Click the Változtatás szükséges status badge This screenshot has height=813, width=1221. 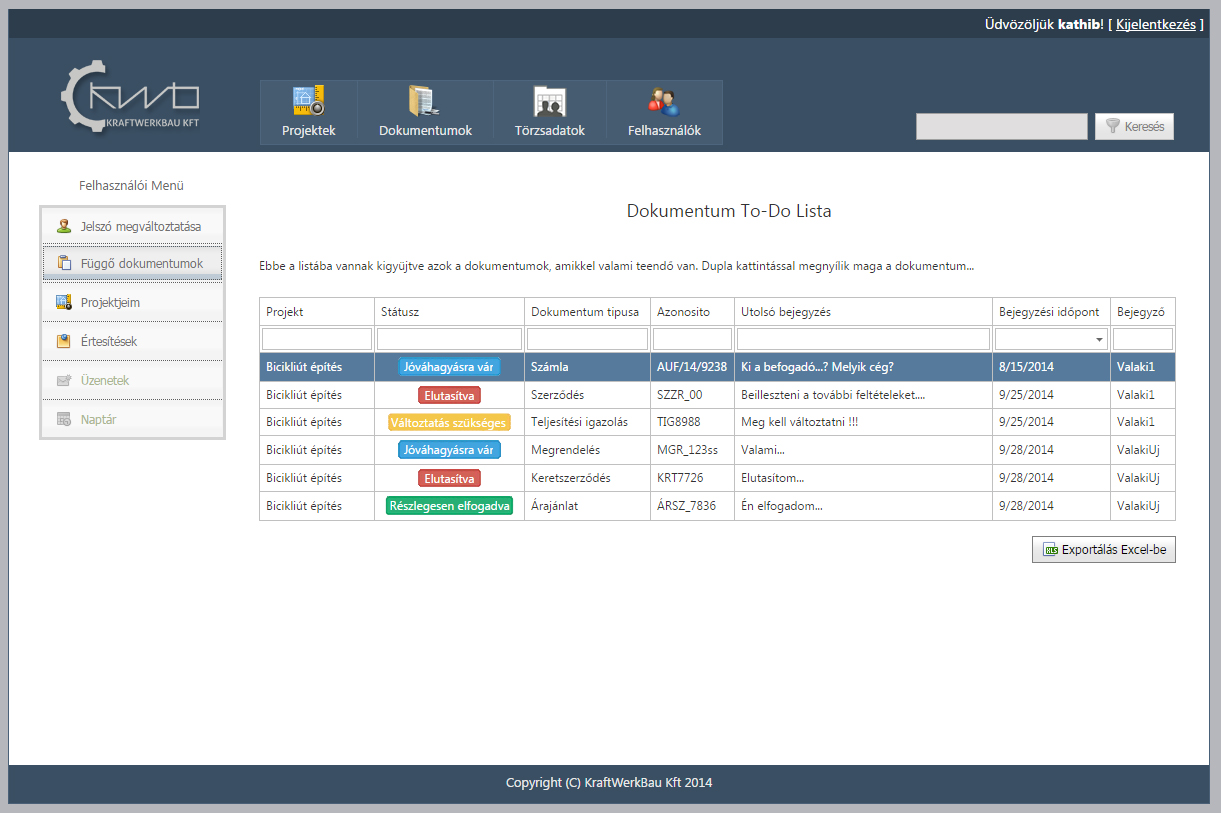pos(449,422)
